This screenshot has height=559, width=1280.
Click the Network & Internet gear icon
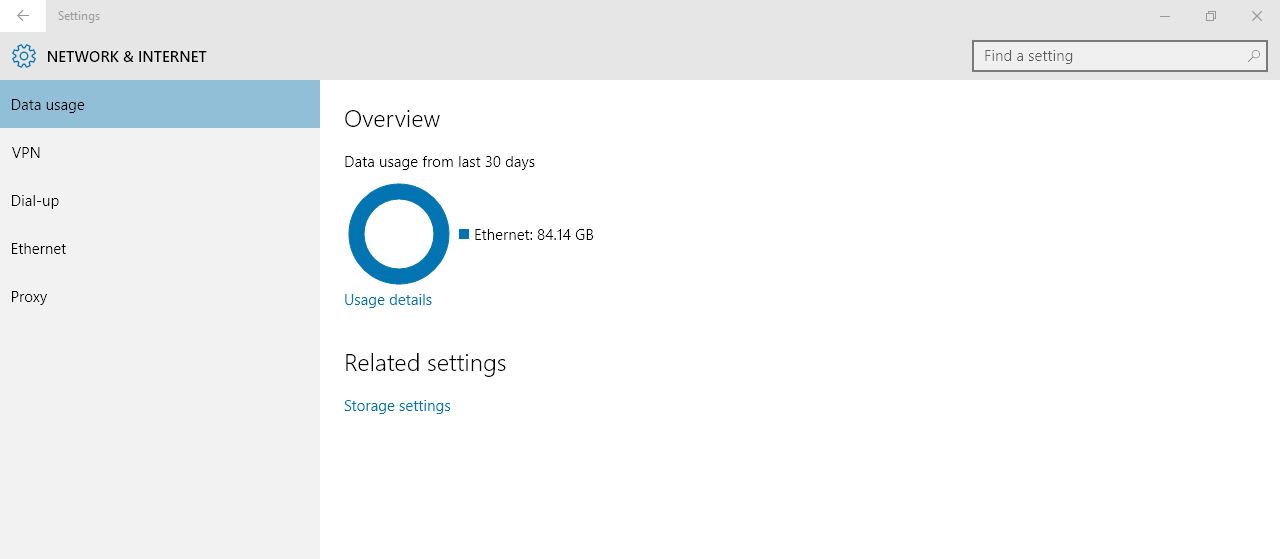pos(24,56)
